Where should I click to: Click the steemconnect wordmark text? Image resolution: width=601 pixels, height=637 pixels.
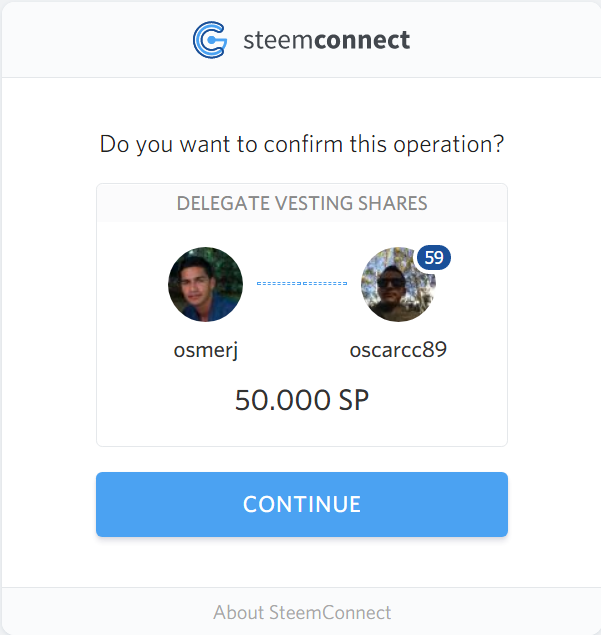click(x=326, y=41)
